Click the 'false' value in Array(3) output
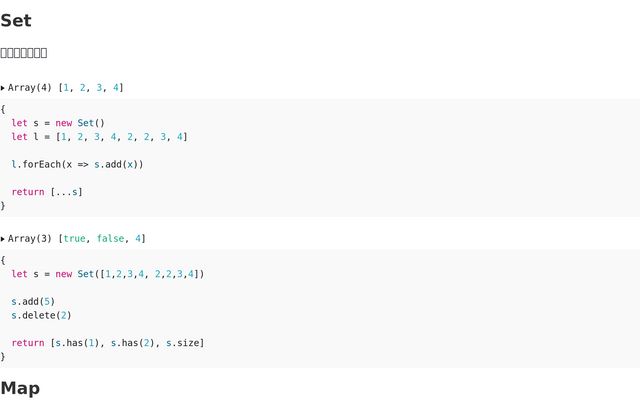640x400 pixels. (110, 239)
